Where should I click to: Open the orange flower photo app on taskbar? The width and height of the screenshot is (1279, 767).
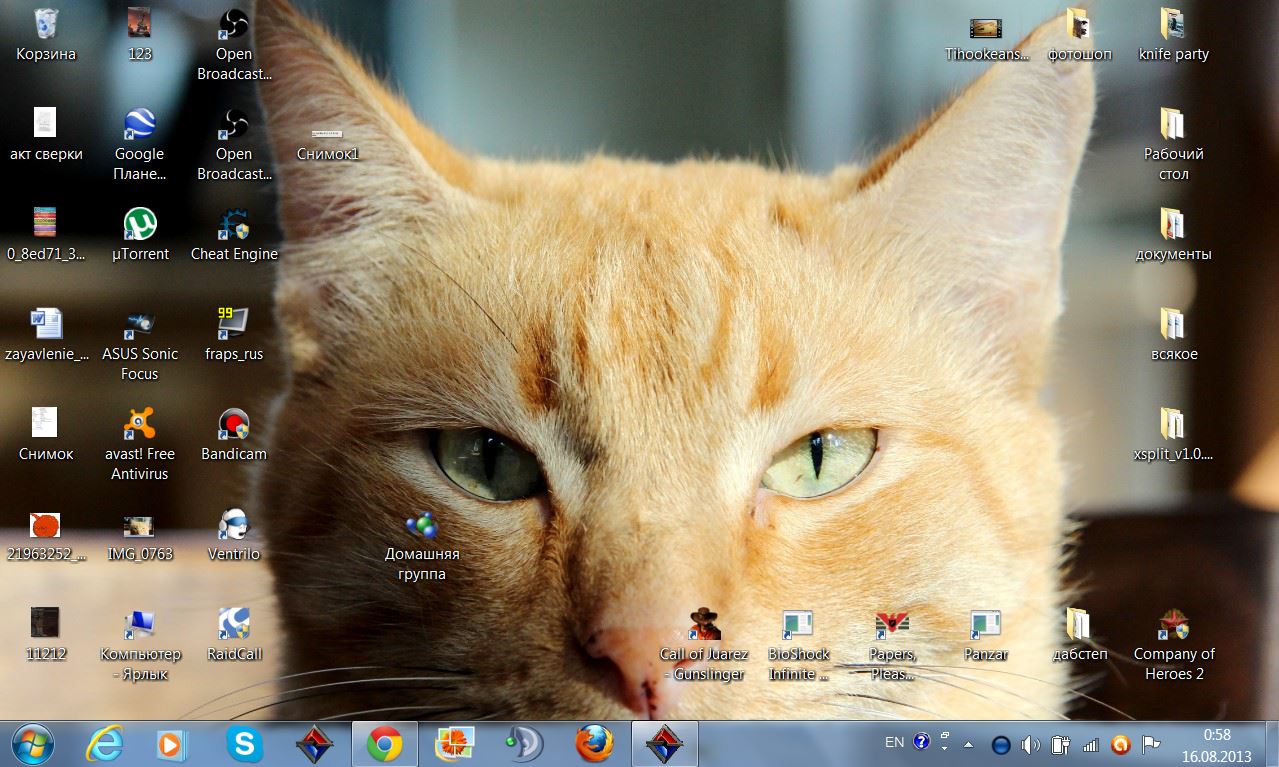coord(454,743)
